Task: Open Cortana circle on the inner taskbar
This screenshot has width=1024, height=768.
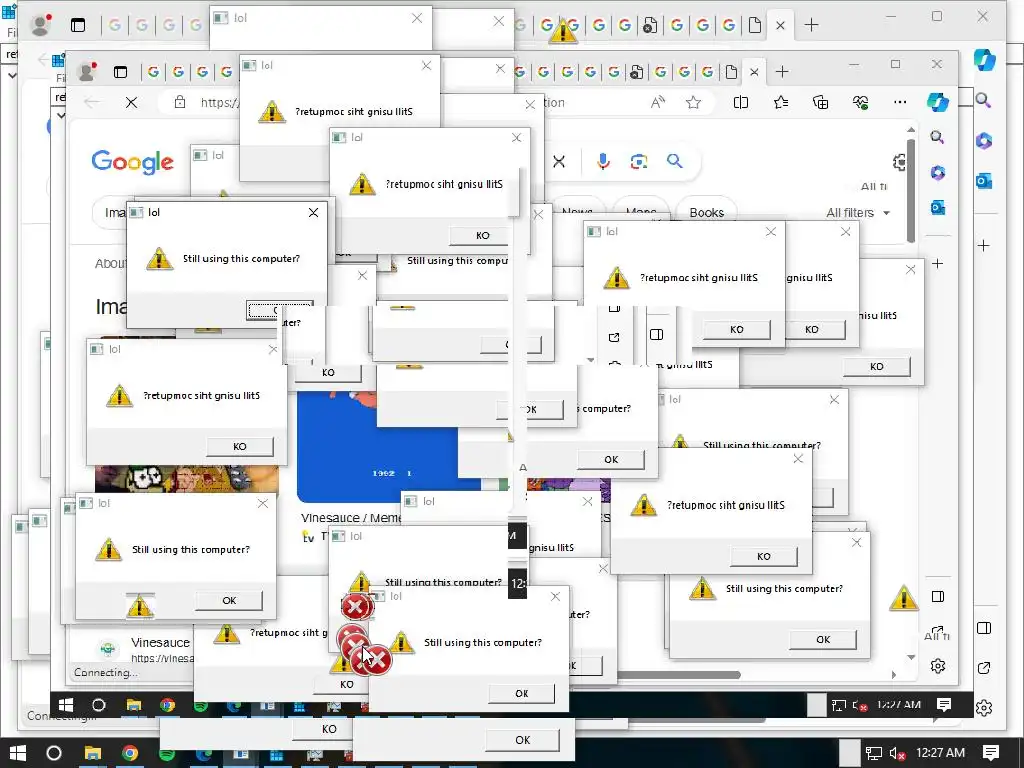Action: coord(99,705)
